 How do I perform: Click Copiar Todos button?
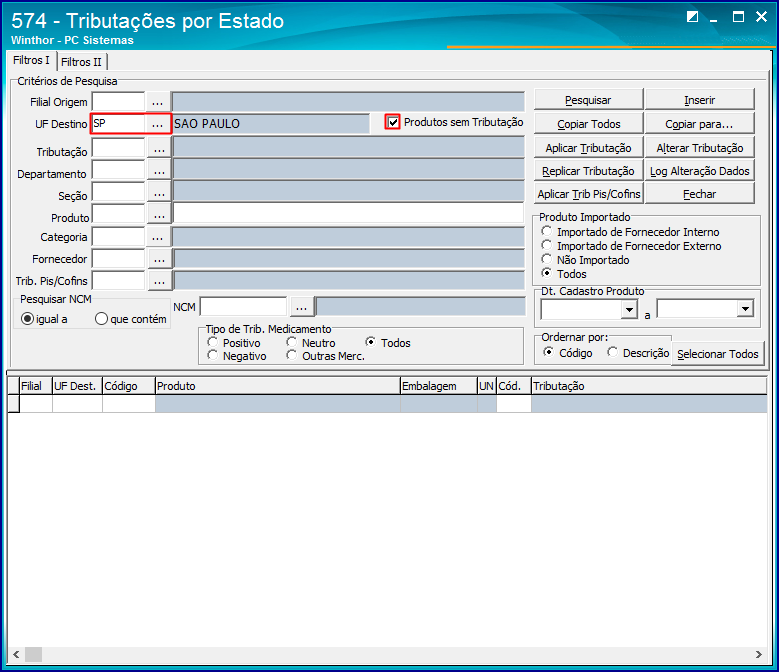[588, 124]
